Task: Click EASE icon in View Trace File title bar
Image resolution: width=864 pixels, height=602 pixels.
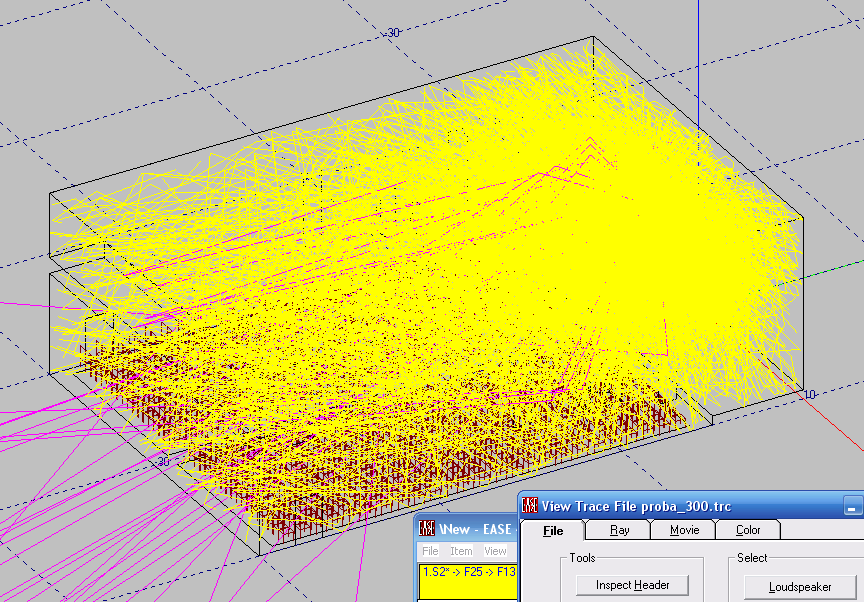Action: [x=530, y=506]
